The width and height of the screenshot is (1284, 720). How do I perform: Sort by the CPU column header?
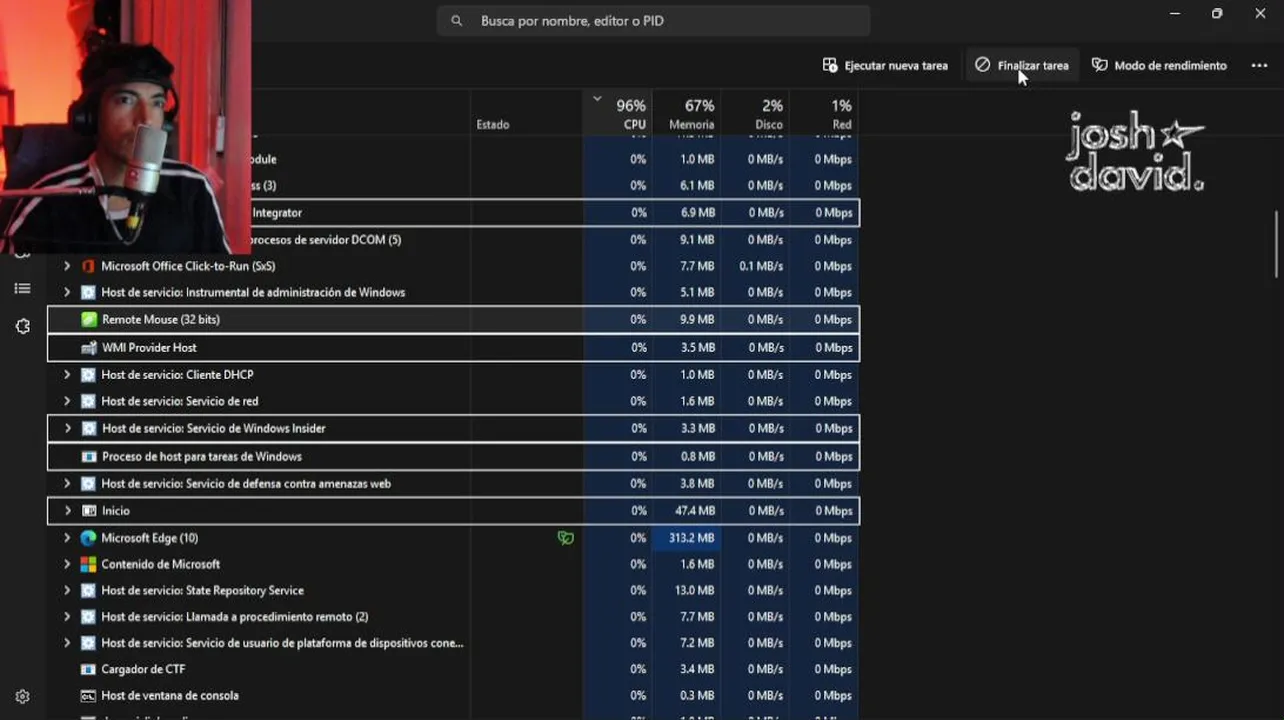point(618,113)
